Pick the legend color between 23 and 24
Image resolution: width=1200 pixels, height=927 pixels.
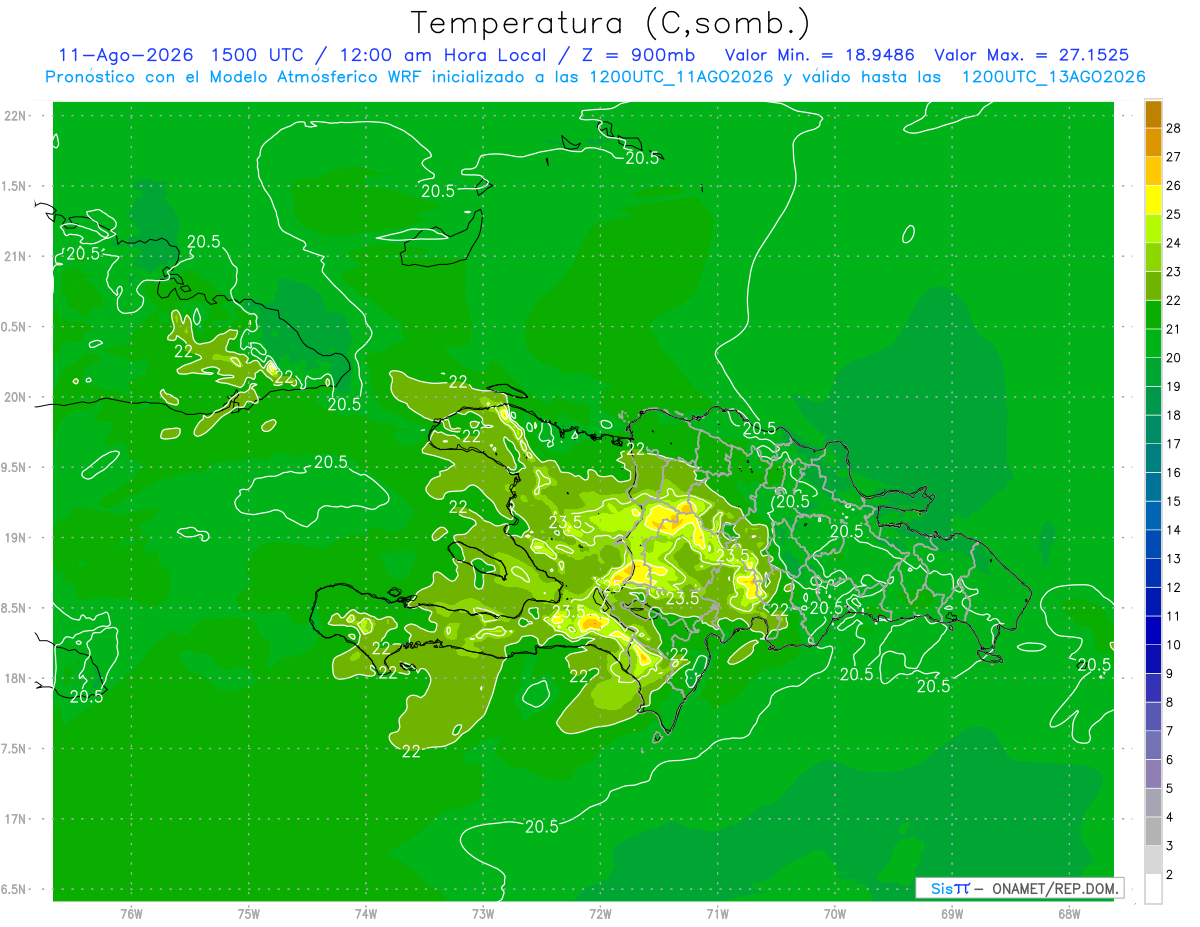[x=1153, y=257]
